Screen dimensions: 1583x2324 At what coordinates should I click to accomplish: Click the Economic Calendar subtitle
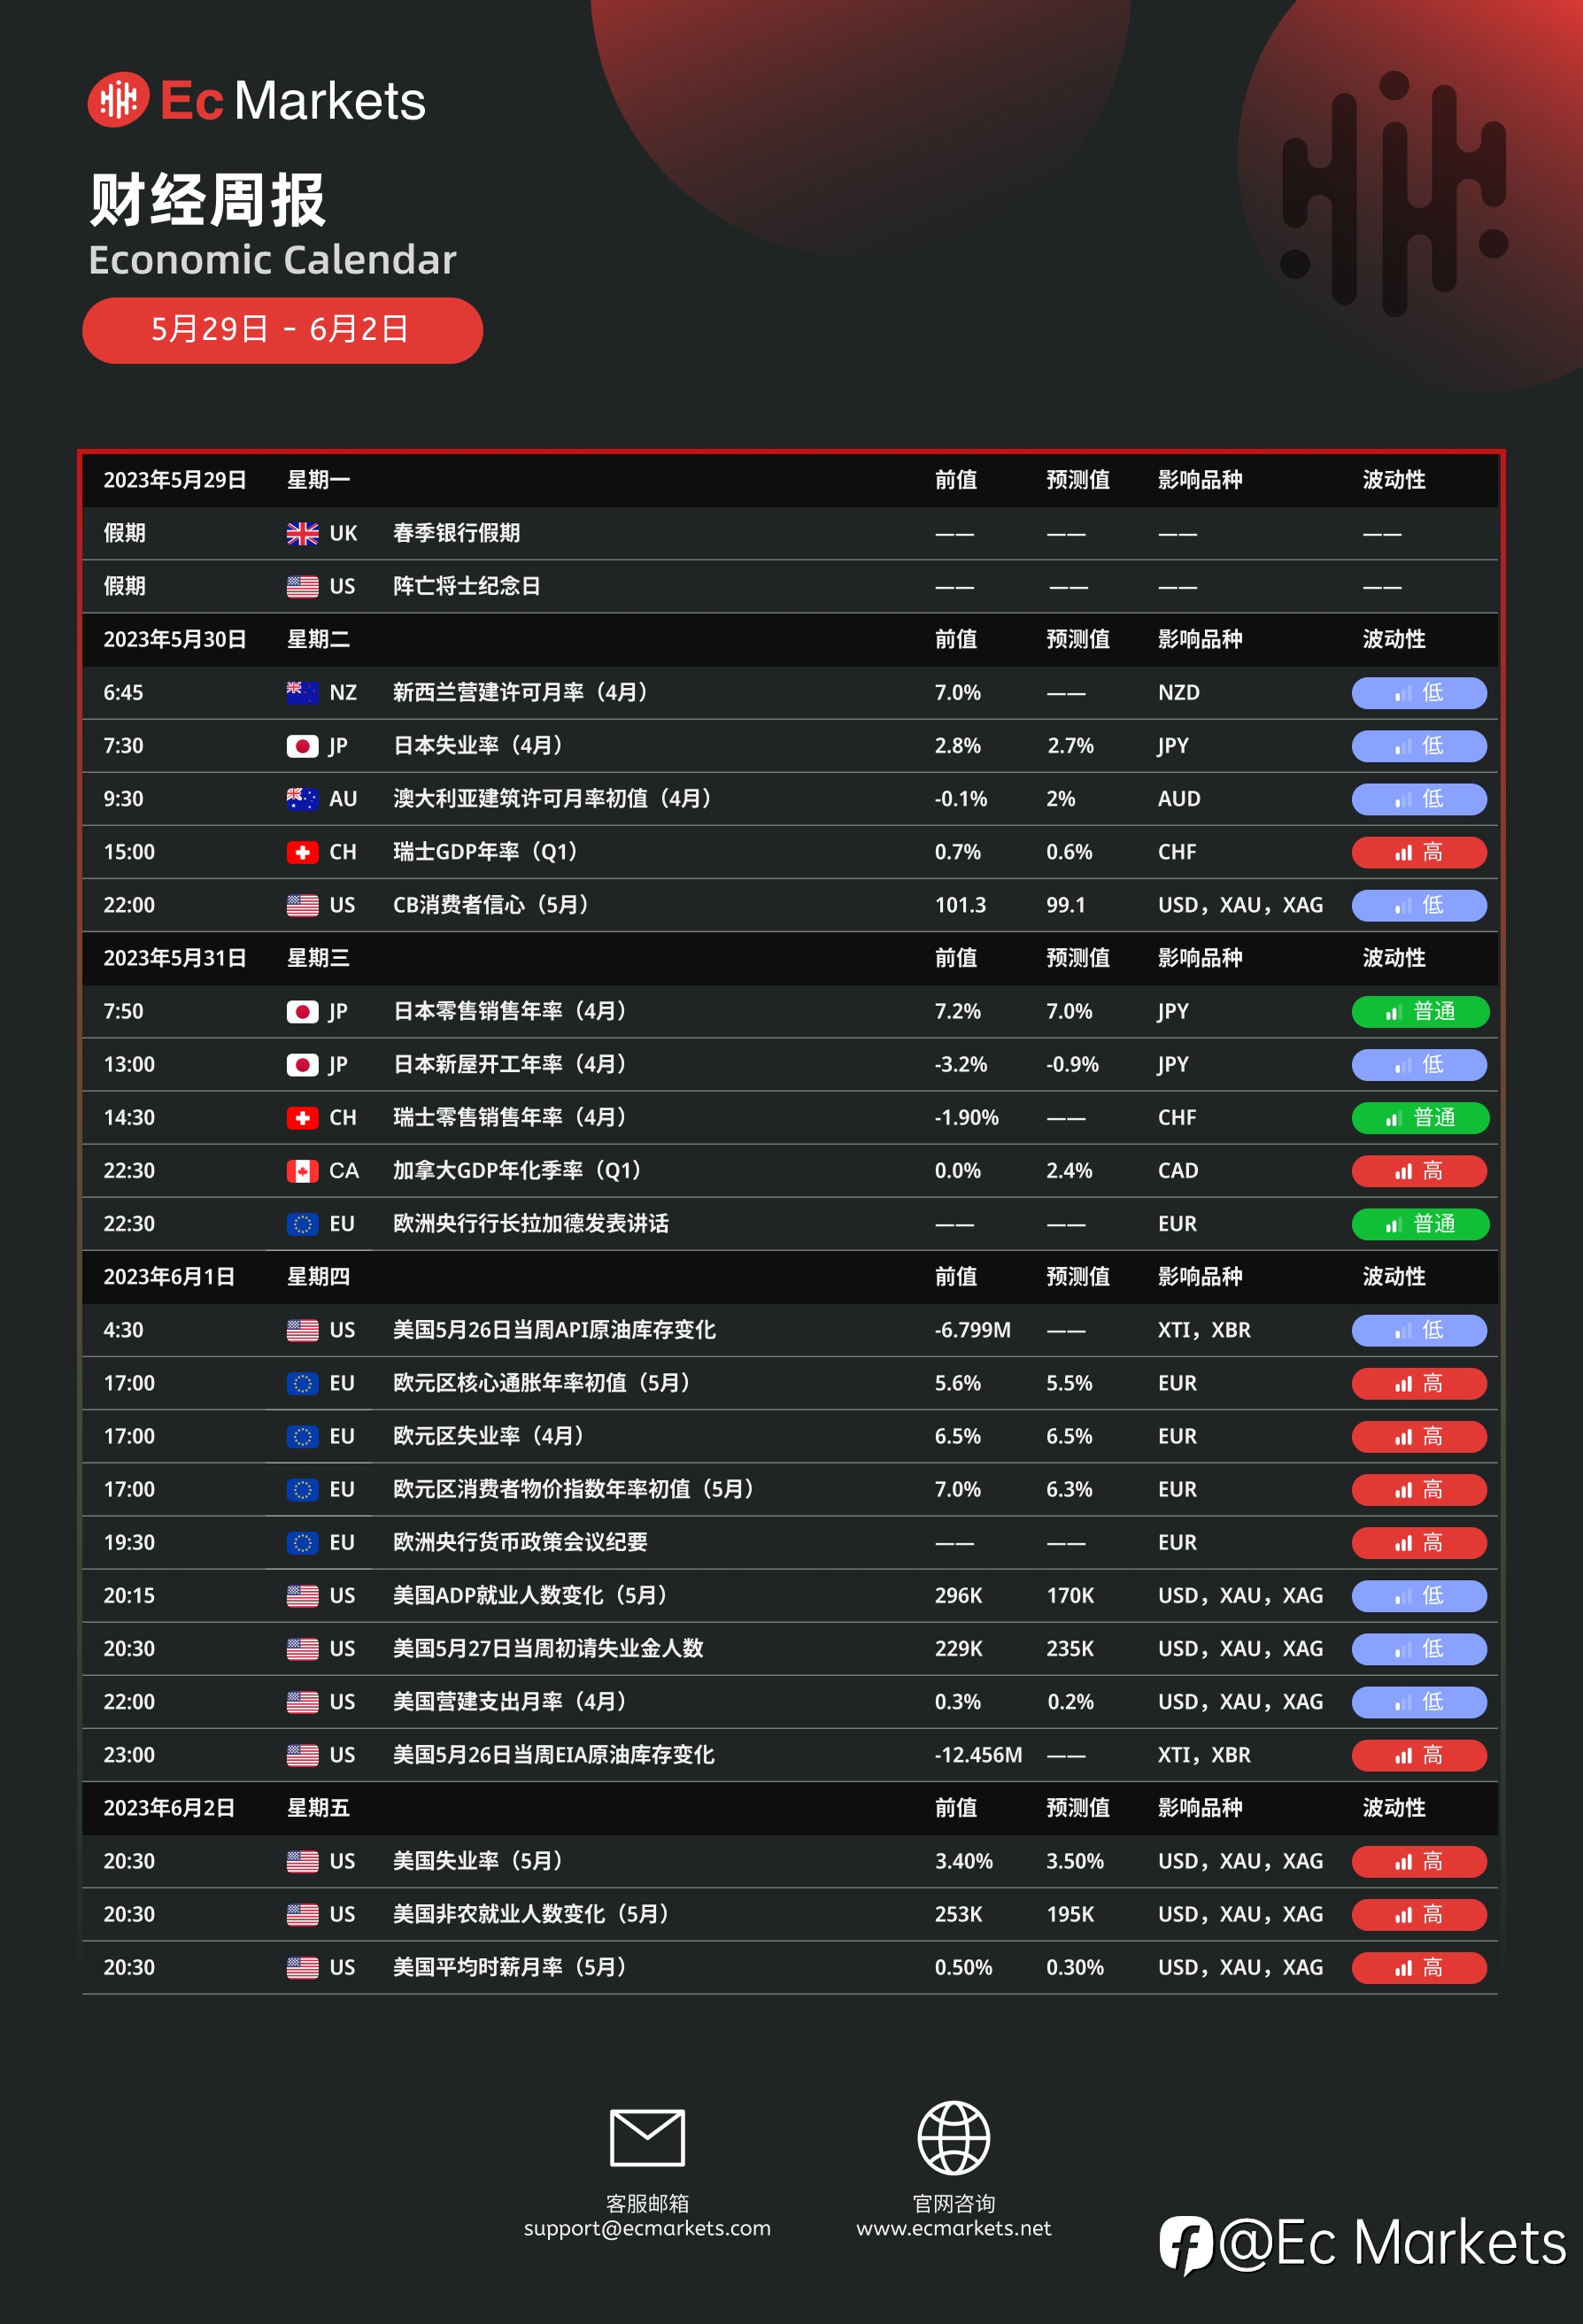(x=272, y=260)
